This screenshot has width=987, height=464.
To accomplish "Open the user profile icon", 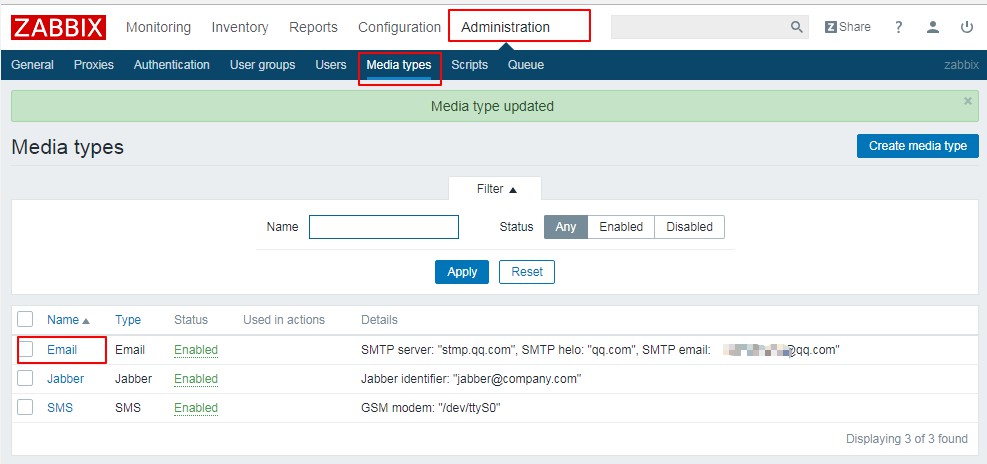I will [x=933, y=27].
